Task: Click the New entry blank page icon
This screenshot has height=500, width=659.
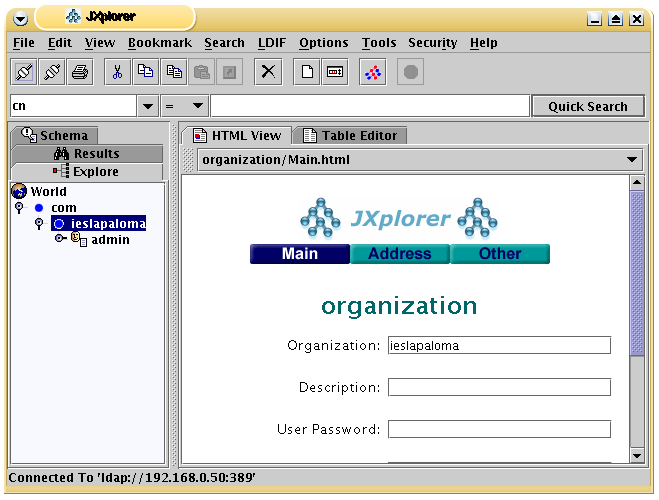Action: pyautogui.click(x=308, y=72)
